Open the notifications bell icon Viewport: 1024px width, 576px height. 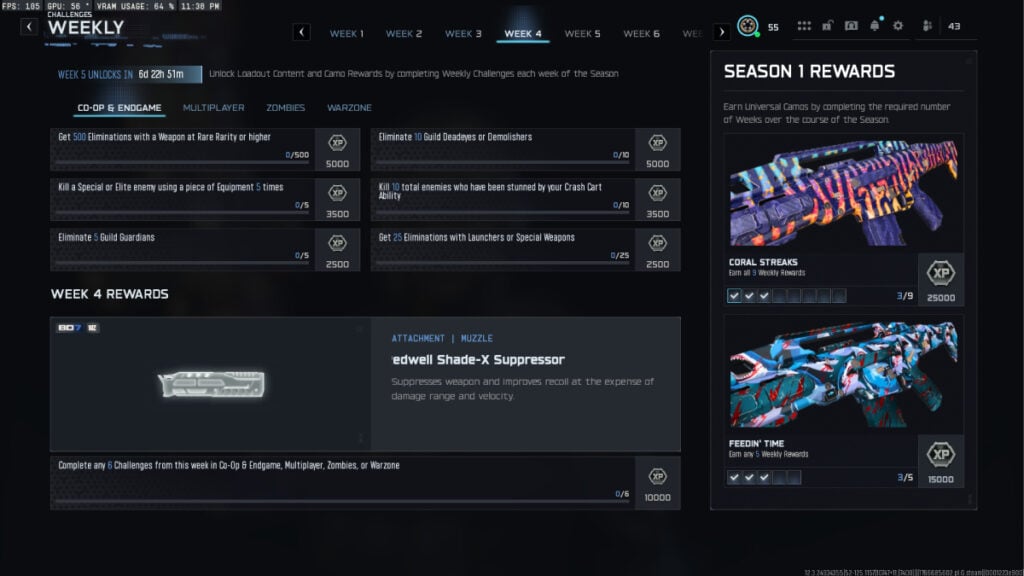tap(875, 27)
